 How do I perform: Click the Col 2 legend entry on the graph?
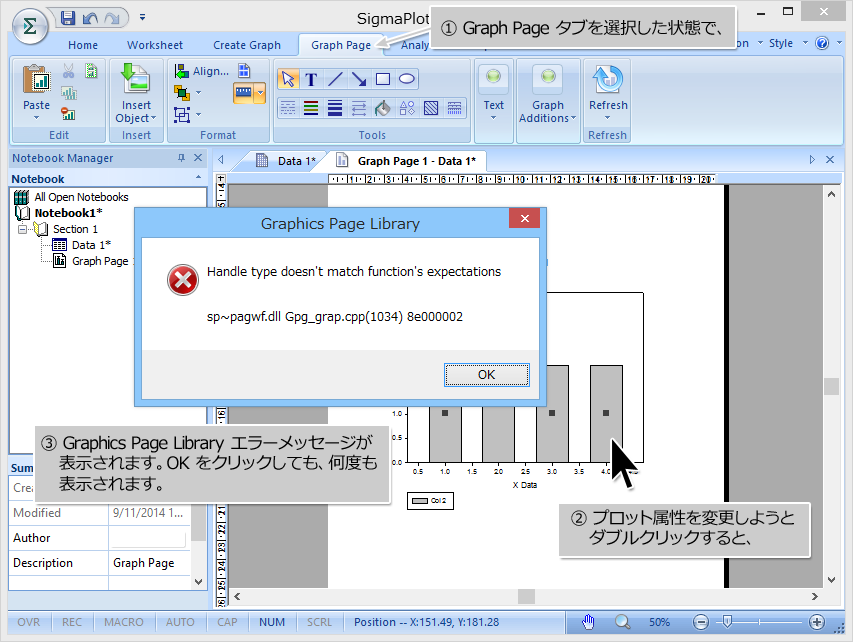(x=430, y=501)
